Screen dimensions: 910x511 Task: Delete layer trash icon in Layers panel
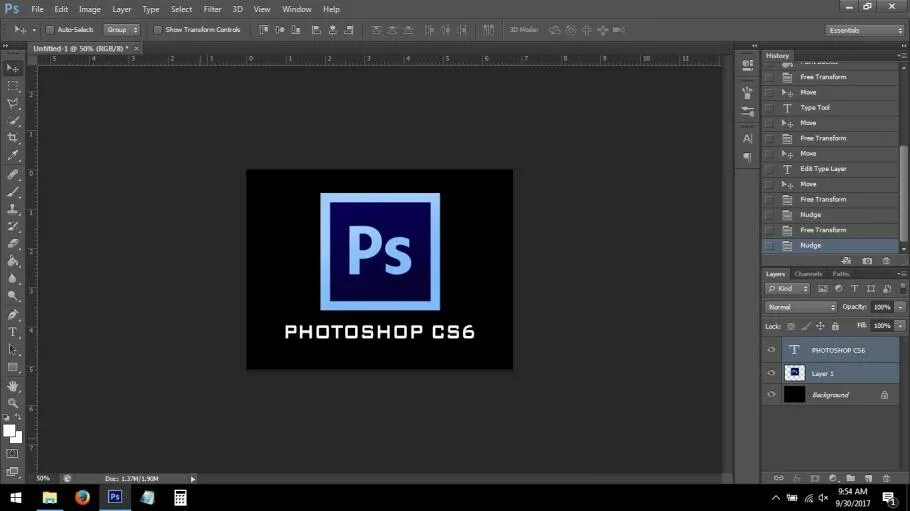[x=886, y=478]
